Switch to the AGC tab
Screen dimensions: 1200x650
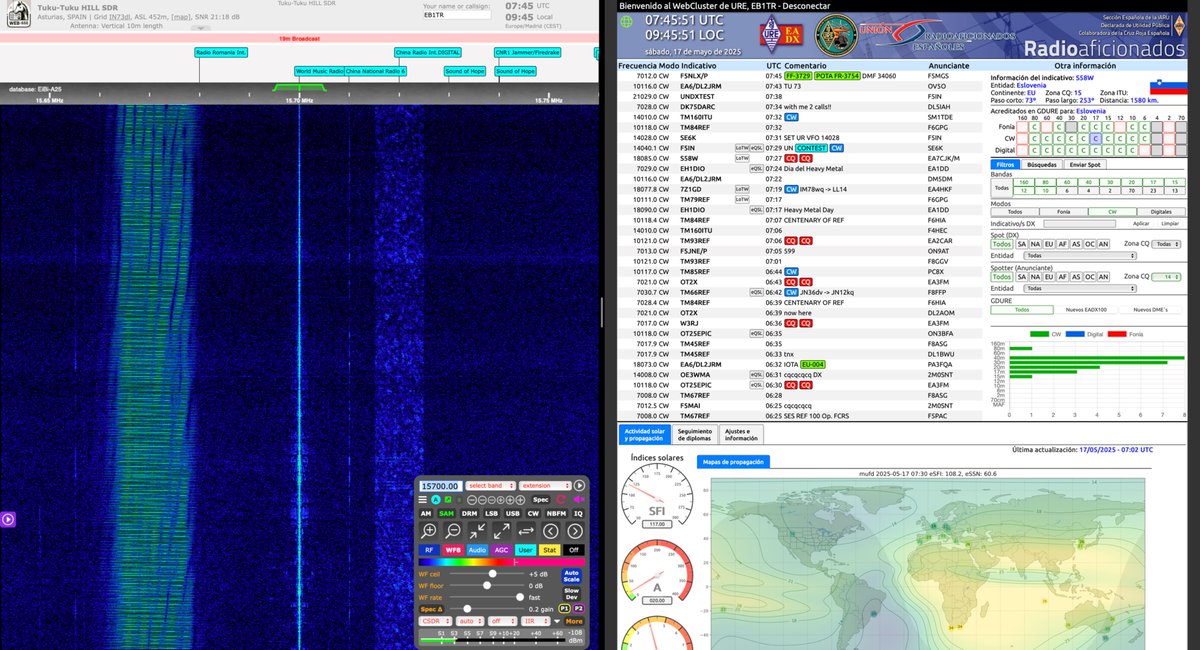[501, 550]
